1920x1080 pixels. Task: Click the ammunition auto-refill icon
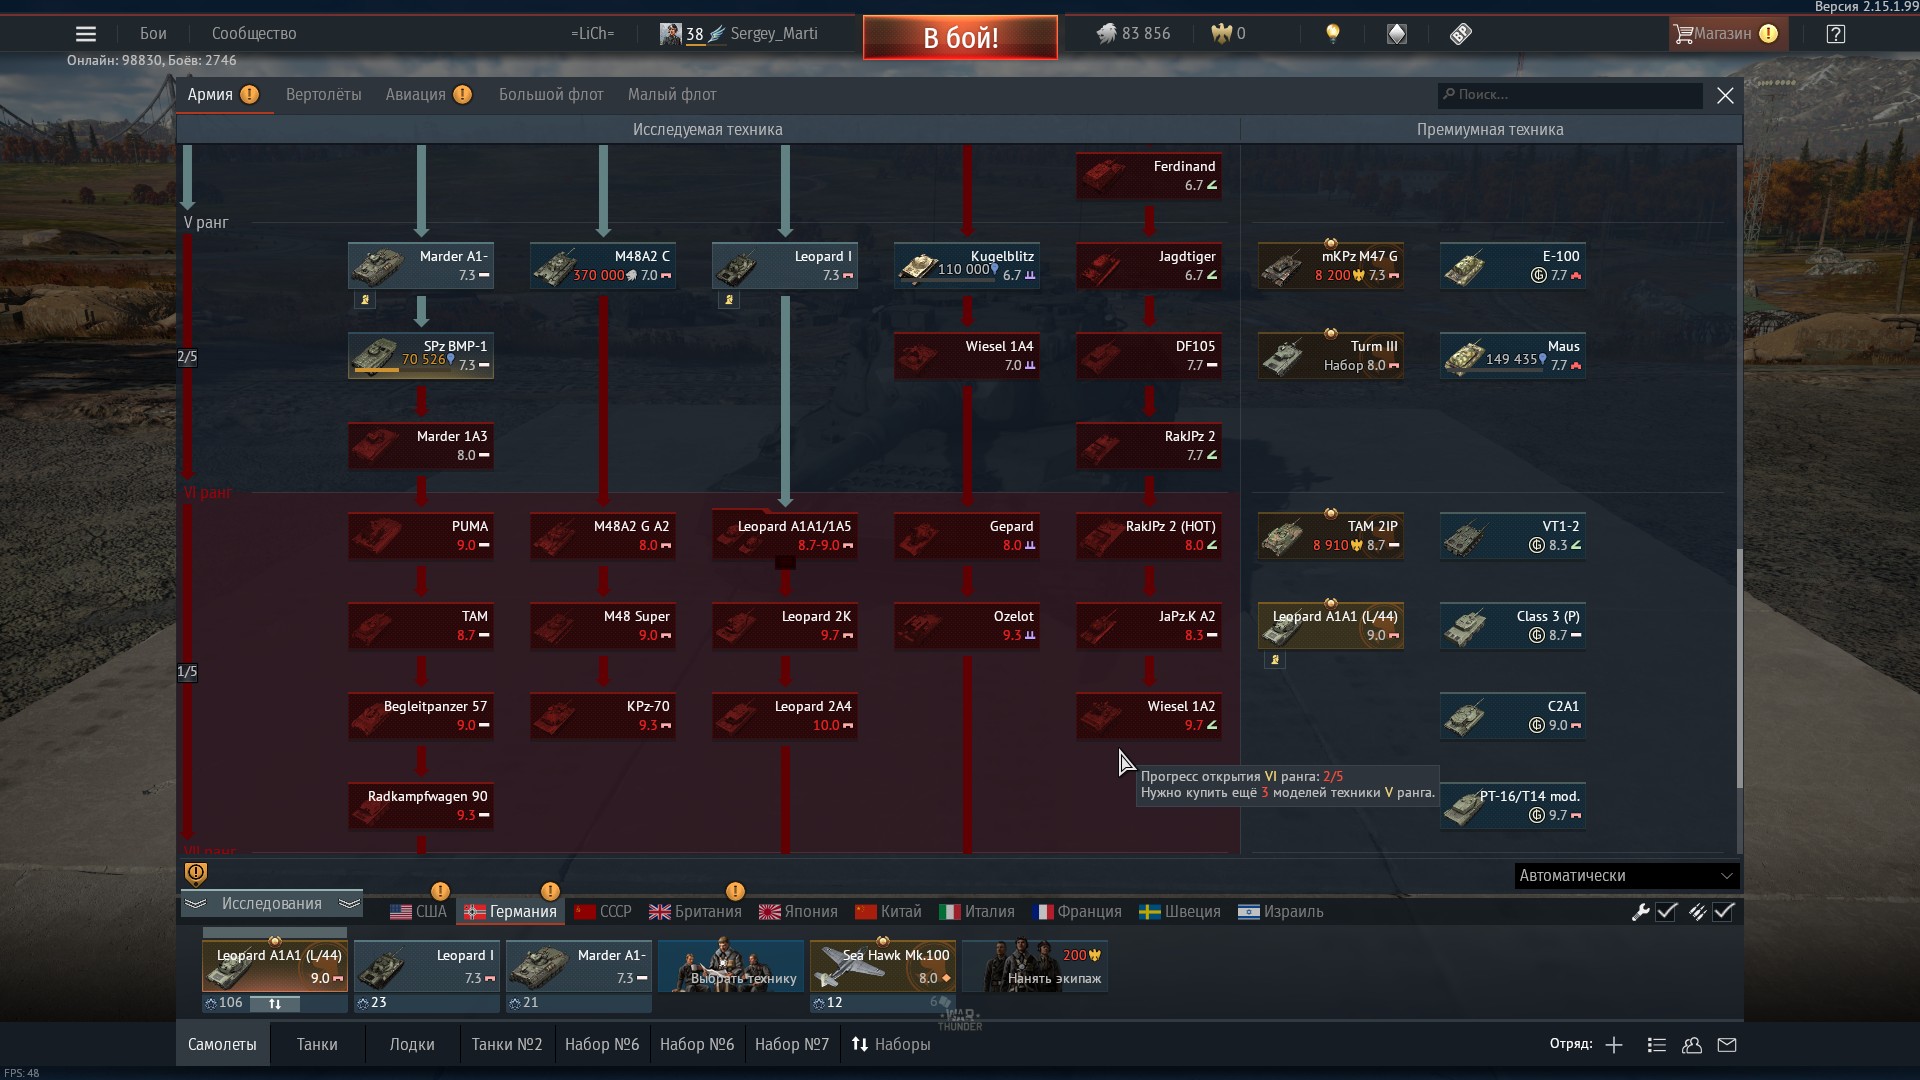point(1697,912)
